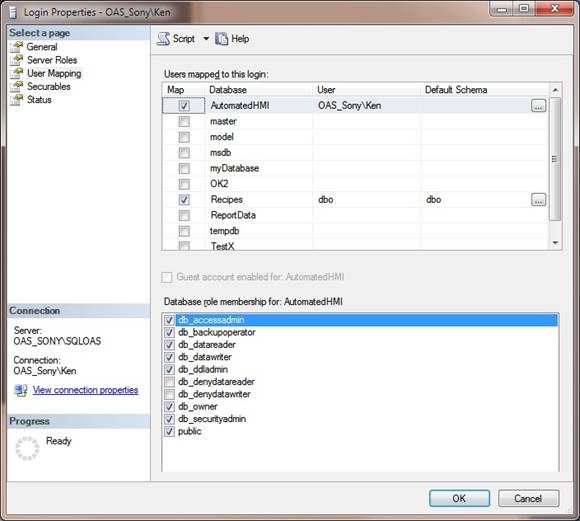Click the Cancel button
This screenshot has height=521, width=580.
point(528,498)
